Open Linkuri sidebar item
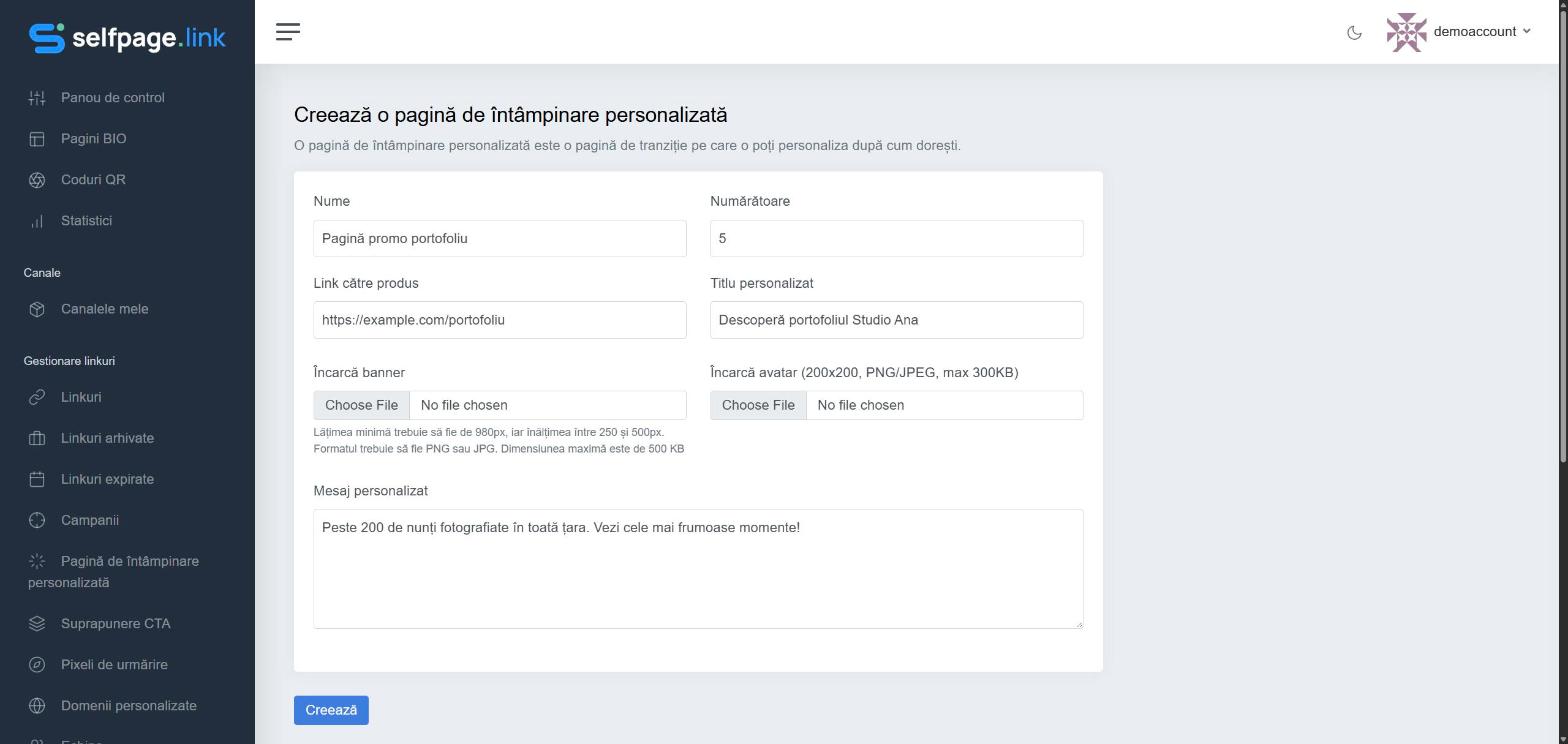This screenshot has height=744, width=1568. [81, 397]
